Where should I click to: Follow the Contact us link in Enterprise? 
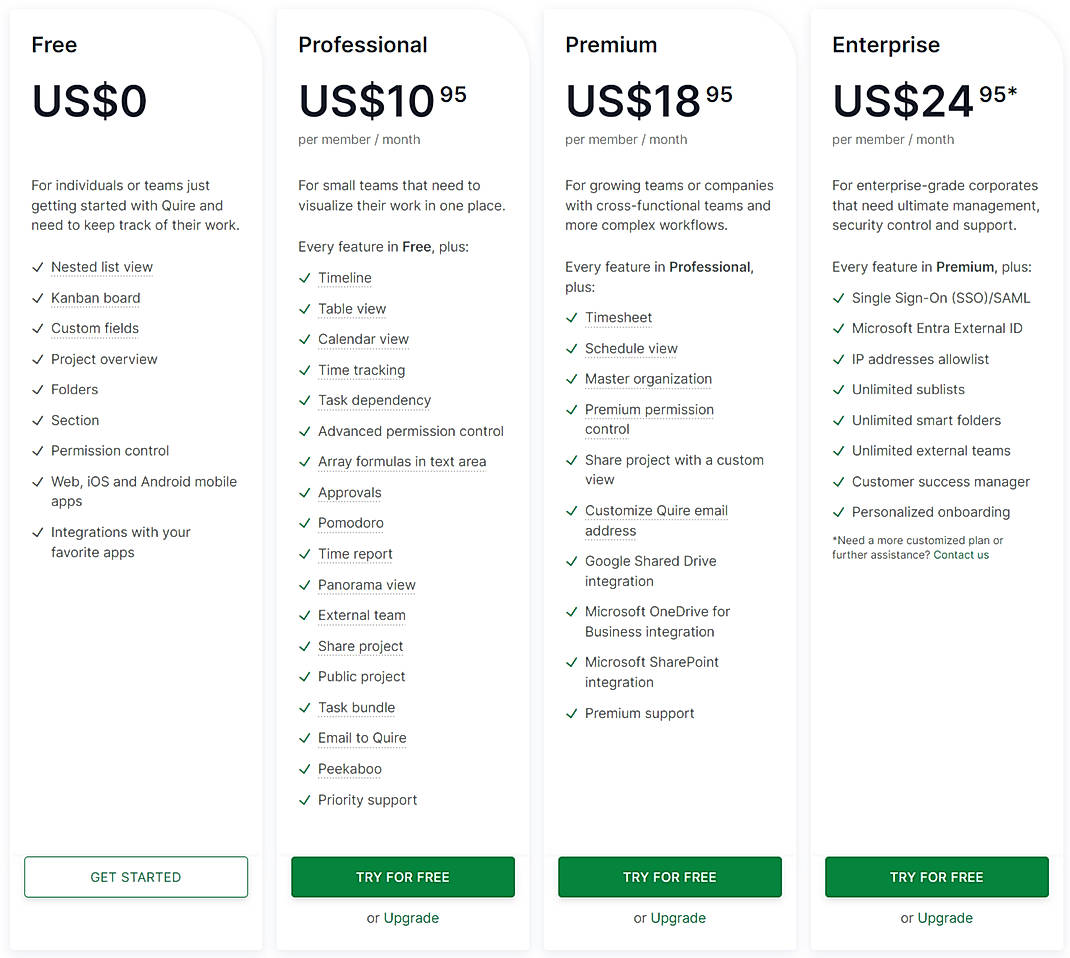(961, 554)
